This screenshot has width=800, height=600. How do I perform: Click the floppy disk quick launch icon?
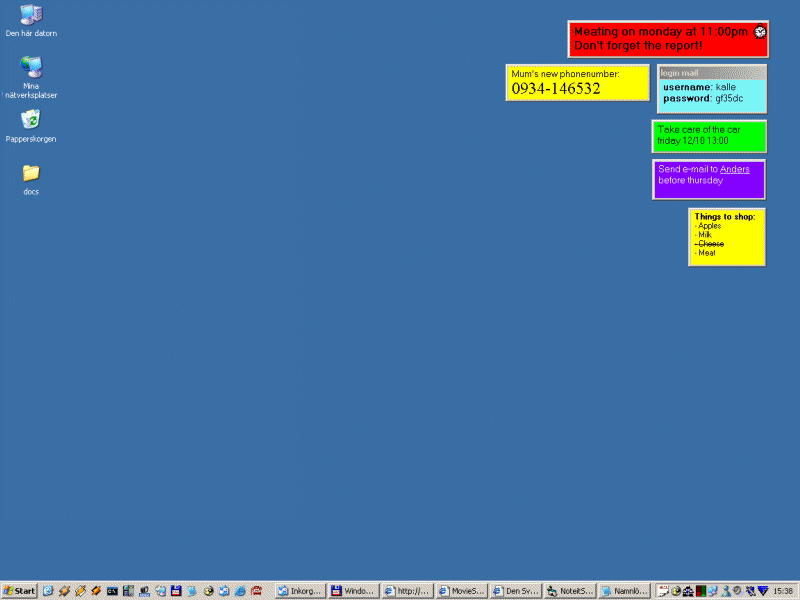click(176, 591)
